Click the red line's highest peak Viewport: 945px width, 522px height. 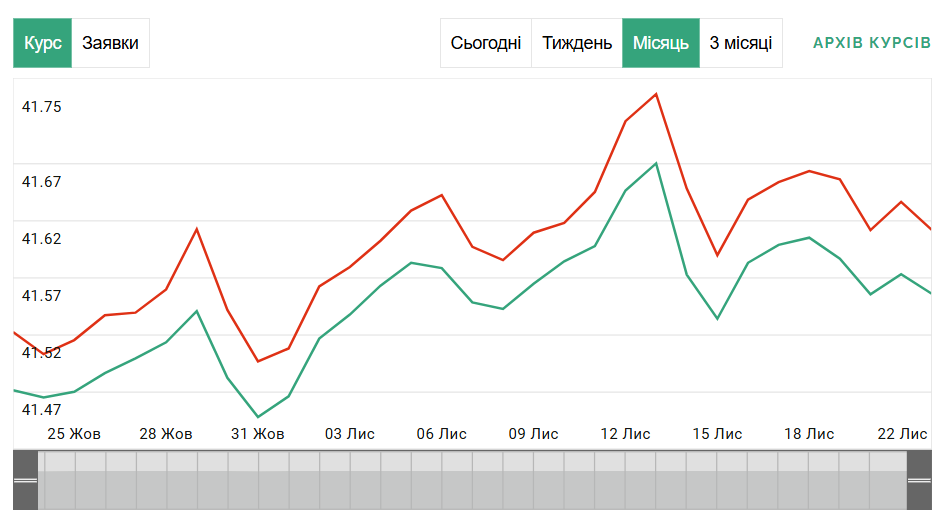(656, 94)
